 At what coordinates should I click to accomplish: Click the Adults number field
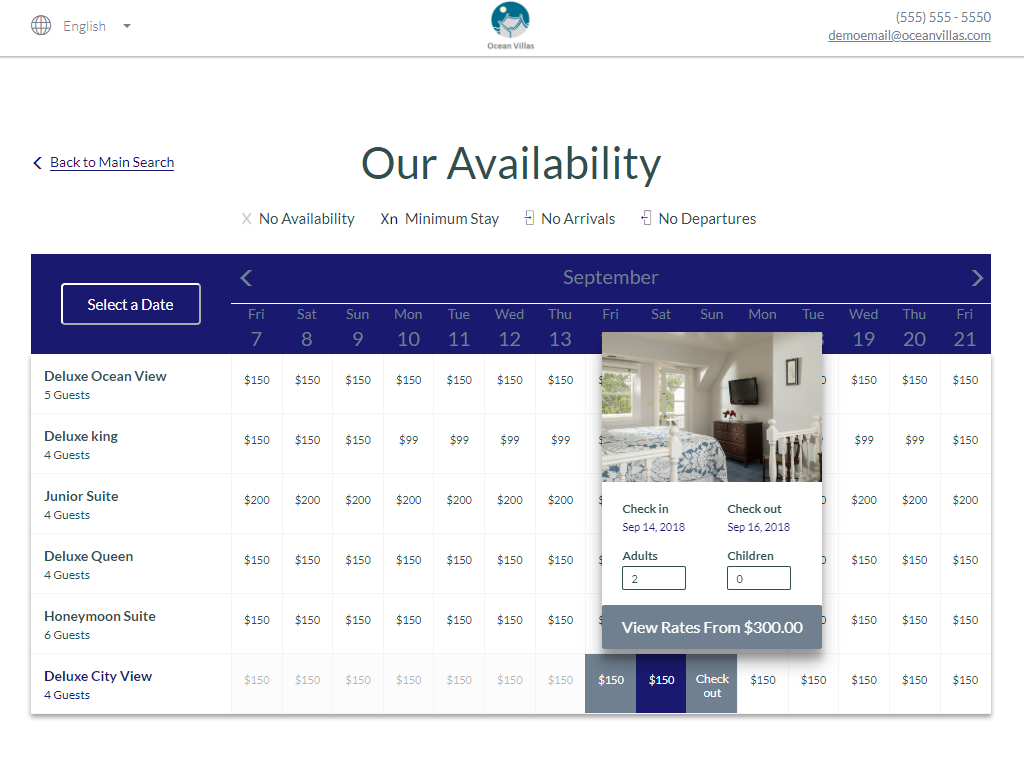coord(654,578)
